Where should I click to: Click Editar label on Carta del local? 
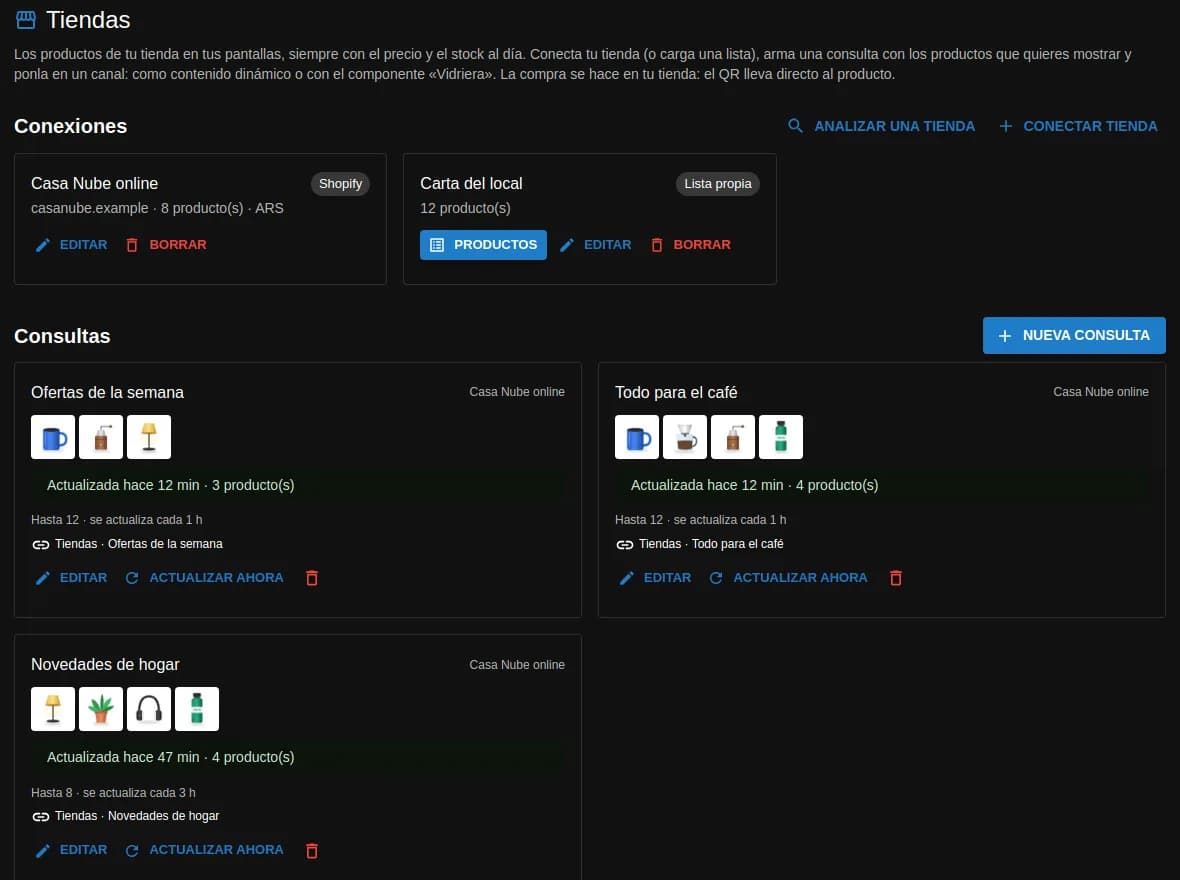[607, 245]
